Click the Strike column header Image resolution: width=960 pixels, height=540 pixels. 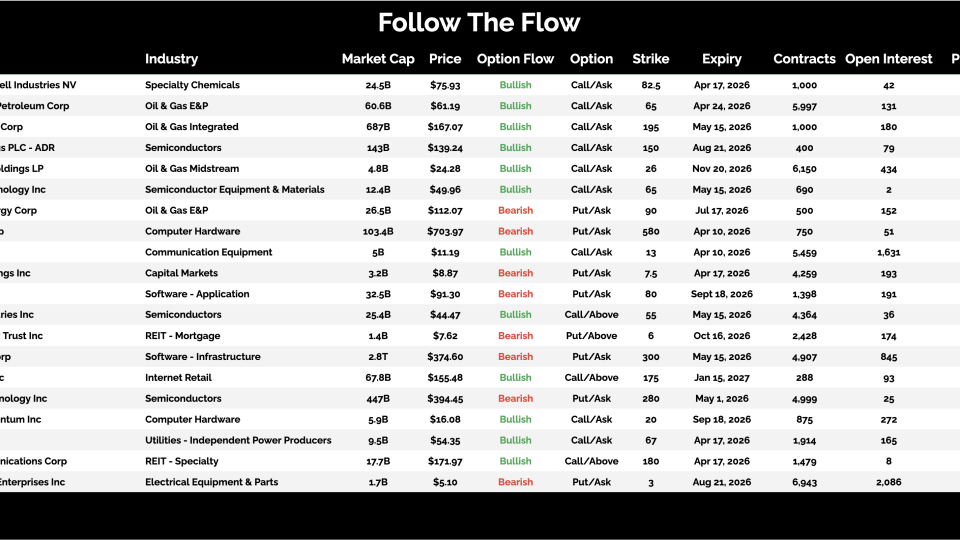651,59
